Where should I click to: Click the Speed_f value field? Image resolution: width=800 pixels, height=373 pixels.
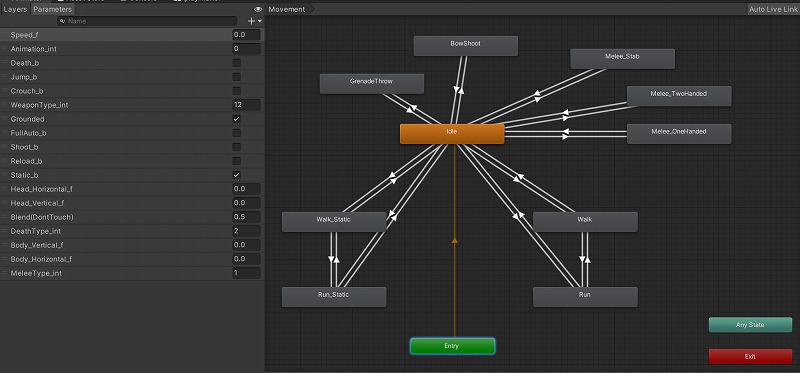pyautogui.click(x=246, y=35)
